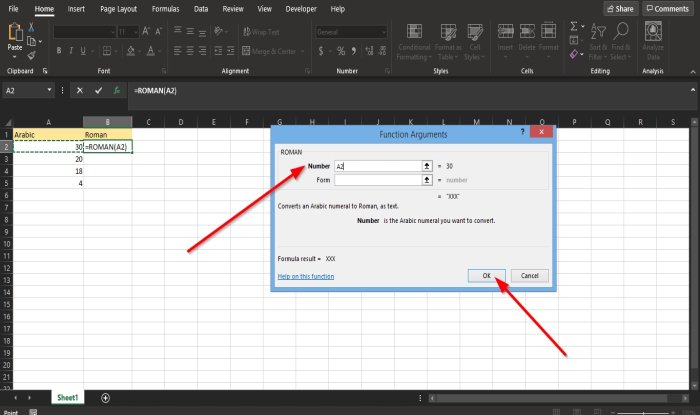Click OK in the Function Arguments dialog
This screenshot has width=700, height=415.
pyautogui.click(x=487, y=276)
